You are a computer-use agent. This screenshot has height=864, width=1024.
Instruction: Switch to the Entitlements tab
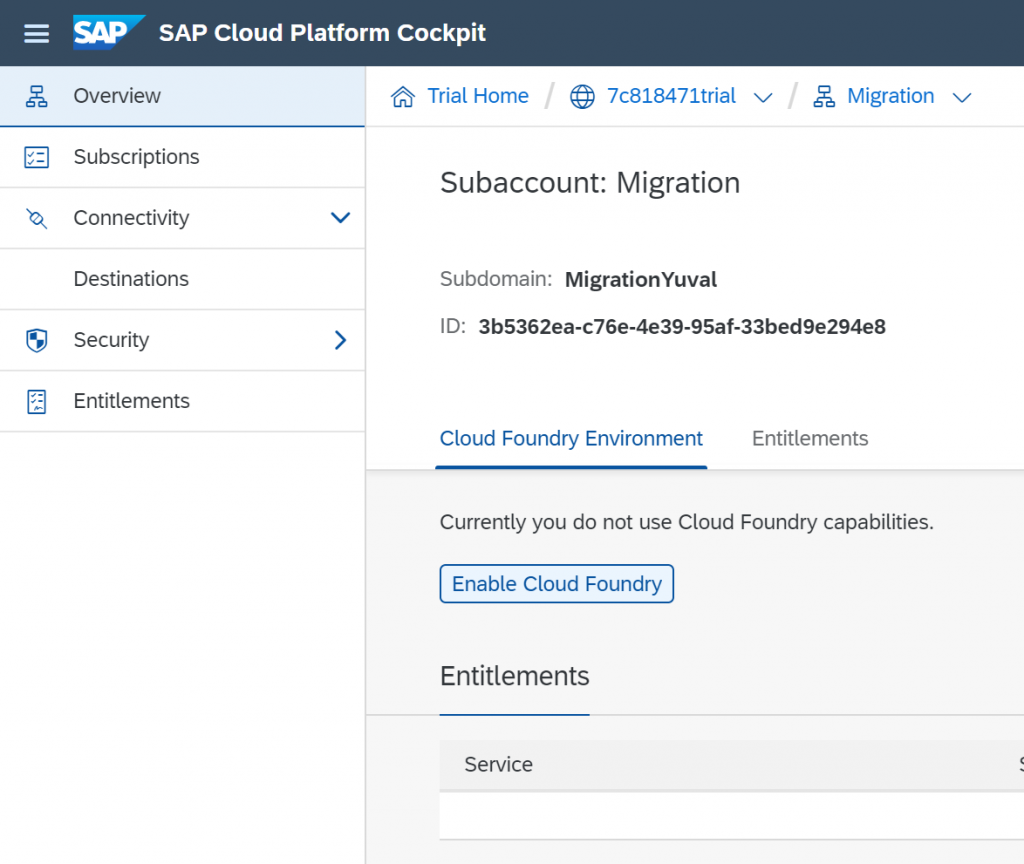pos(810,439)
